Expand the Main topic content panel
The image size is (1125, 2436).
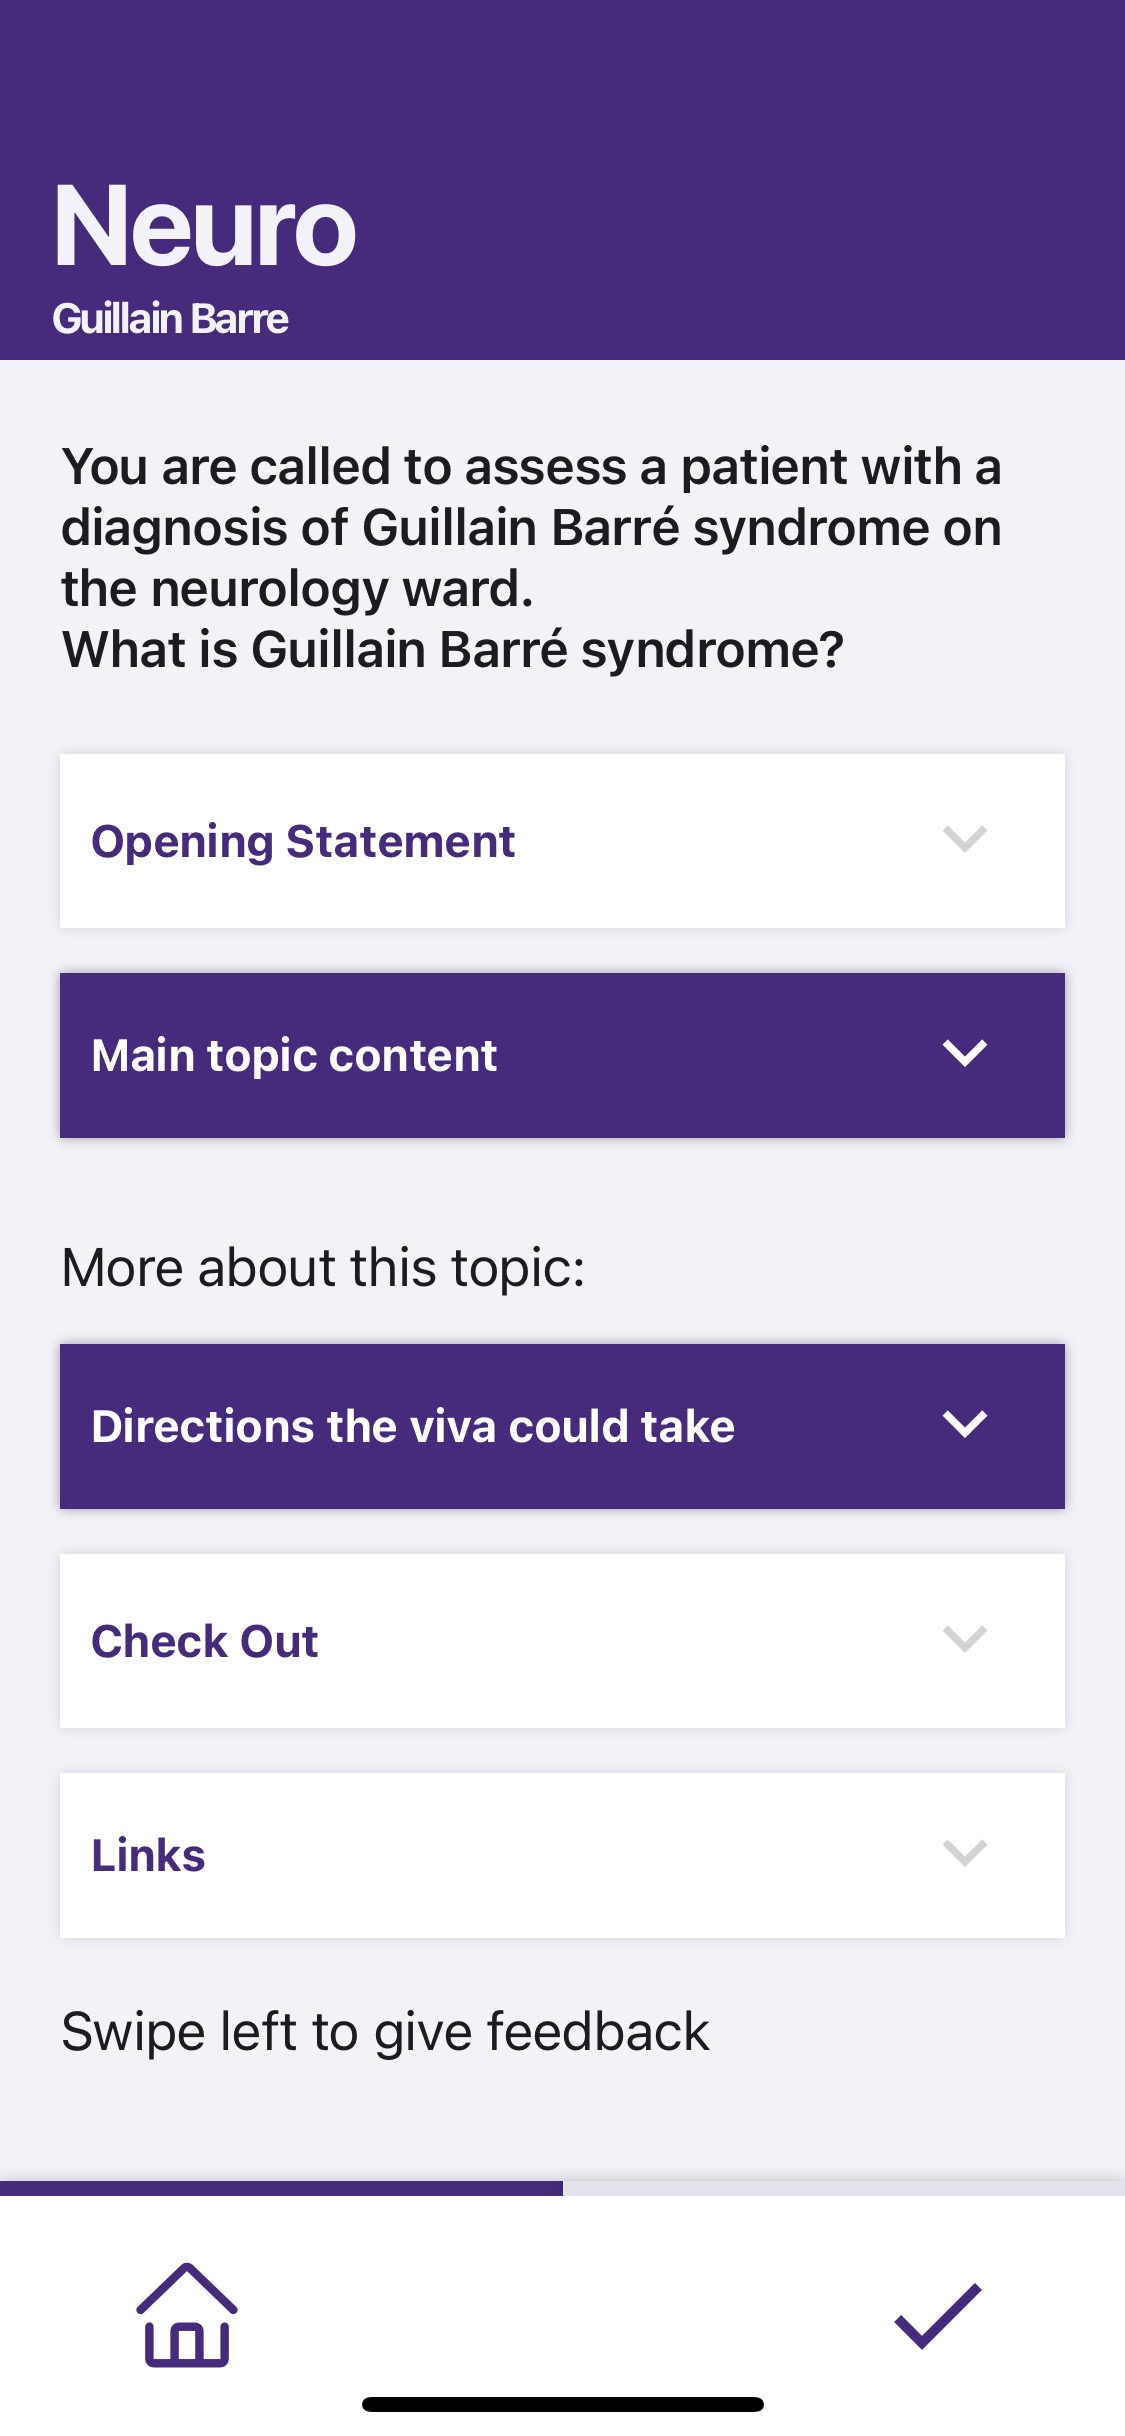tap(294, 1056)
